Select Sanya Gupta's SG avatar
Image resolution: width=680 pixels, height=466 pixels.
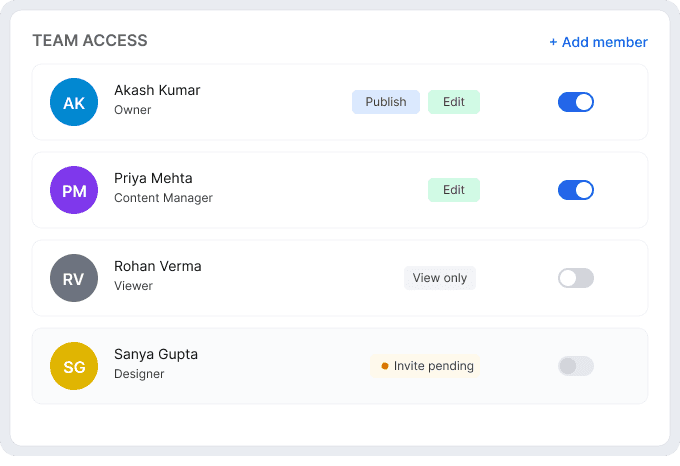tap(74, 366)
